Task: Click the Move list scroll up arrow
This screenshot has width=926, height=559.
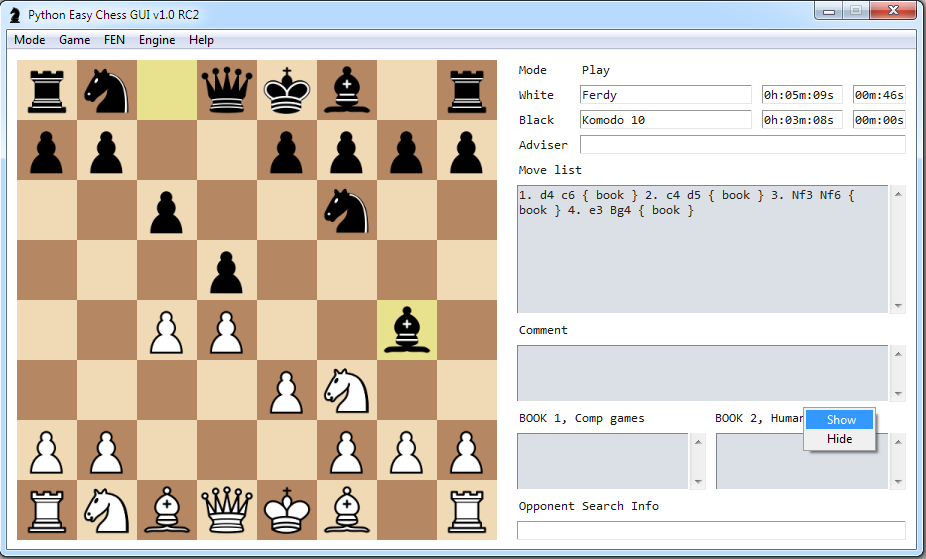Action: pyautogui.click(x=898, y=194)
